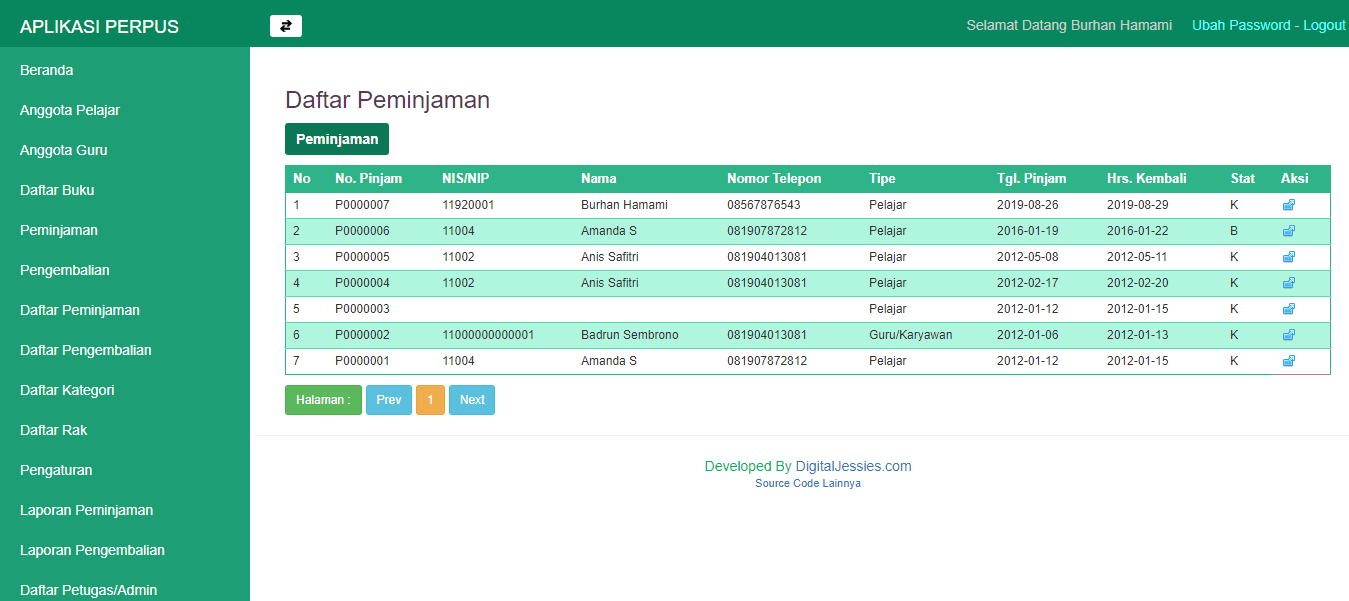Open the Aksi icon for loan P0000001
Viewport: 1349px width, 601px height.
pos(1288,360)
